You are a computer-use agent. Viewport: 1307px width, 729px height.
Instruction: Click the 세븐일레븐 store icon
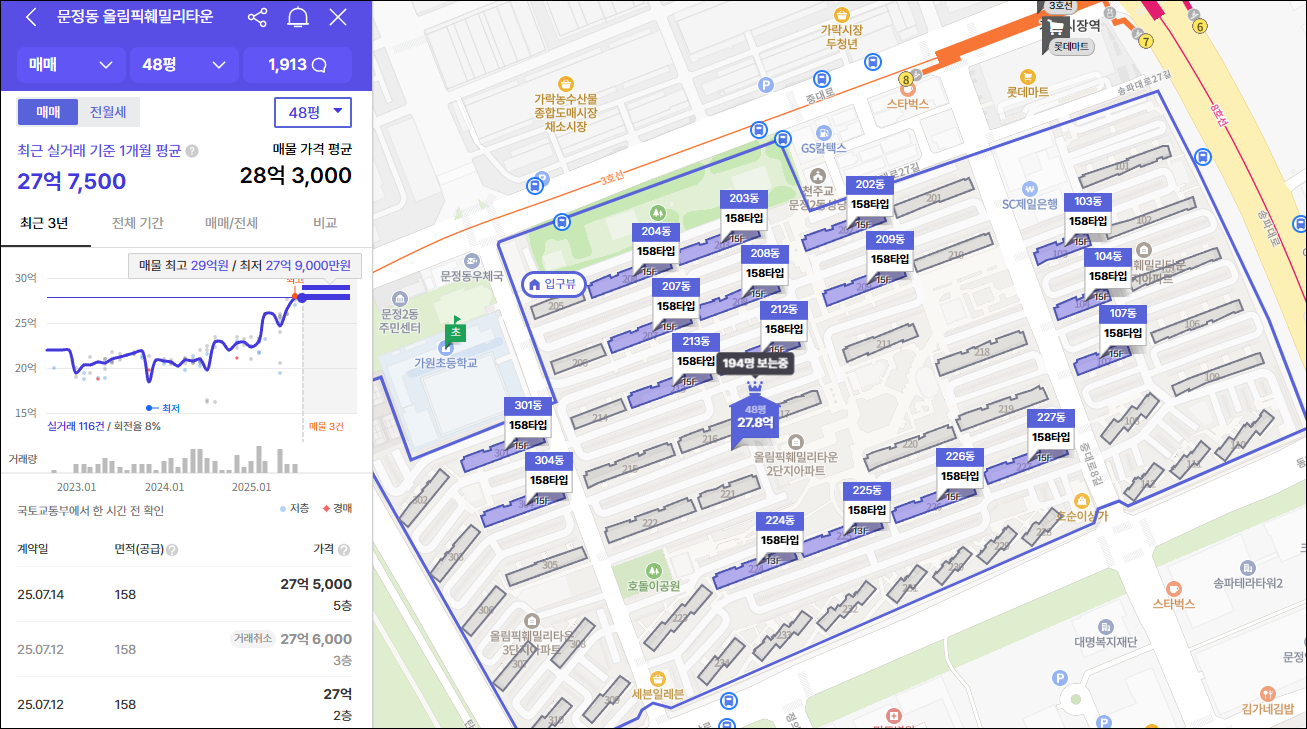pyautogui.click(x=657, y=679)
